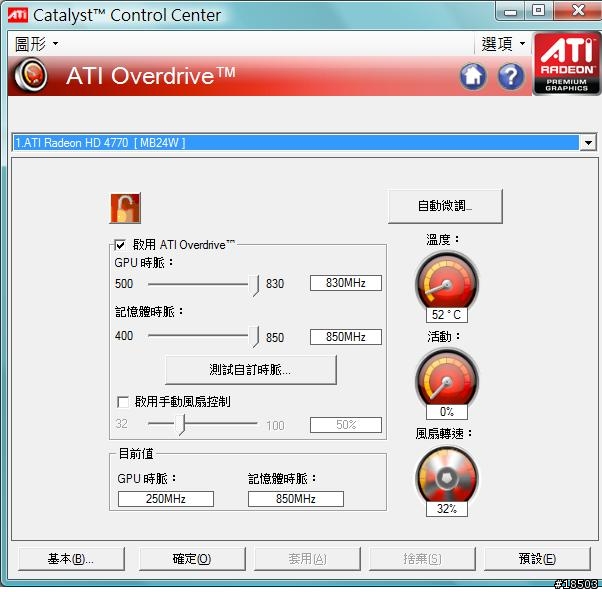Open help via the question mark icon

coord(511,76)
